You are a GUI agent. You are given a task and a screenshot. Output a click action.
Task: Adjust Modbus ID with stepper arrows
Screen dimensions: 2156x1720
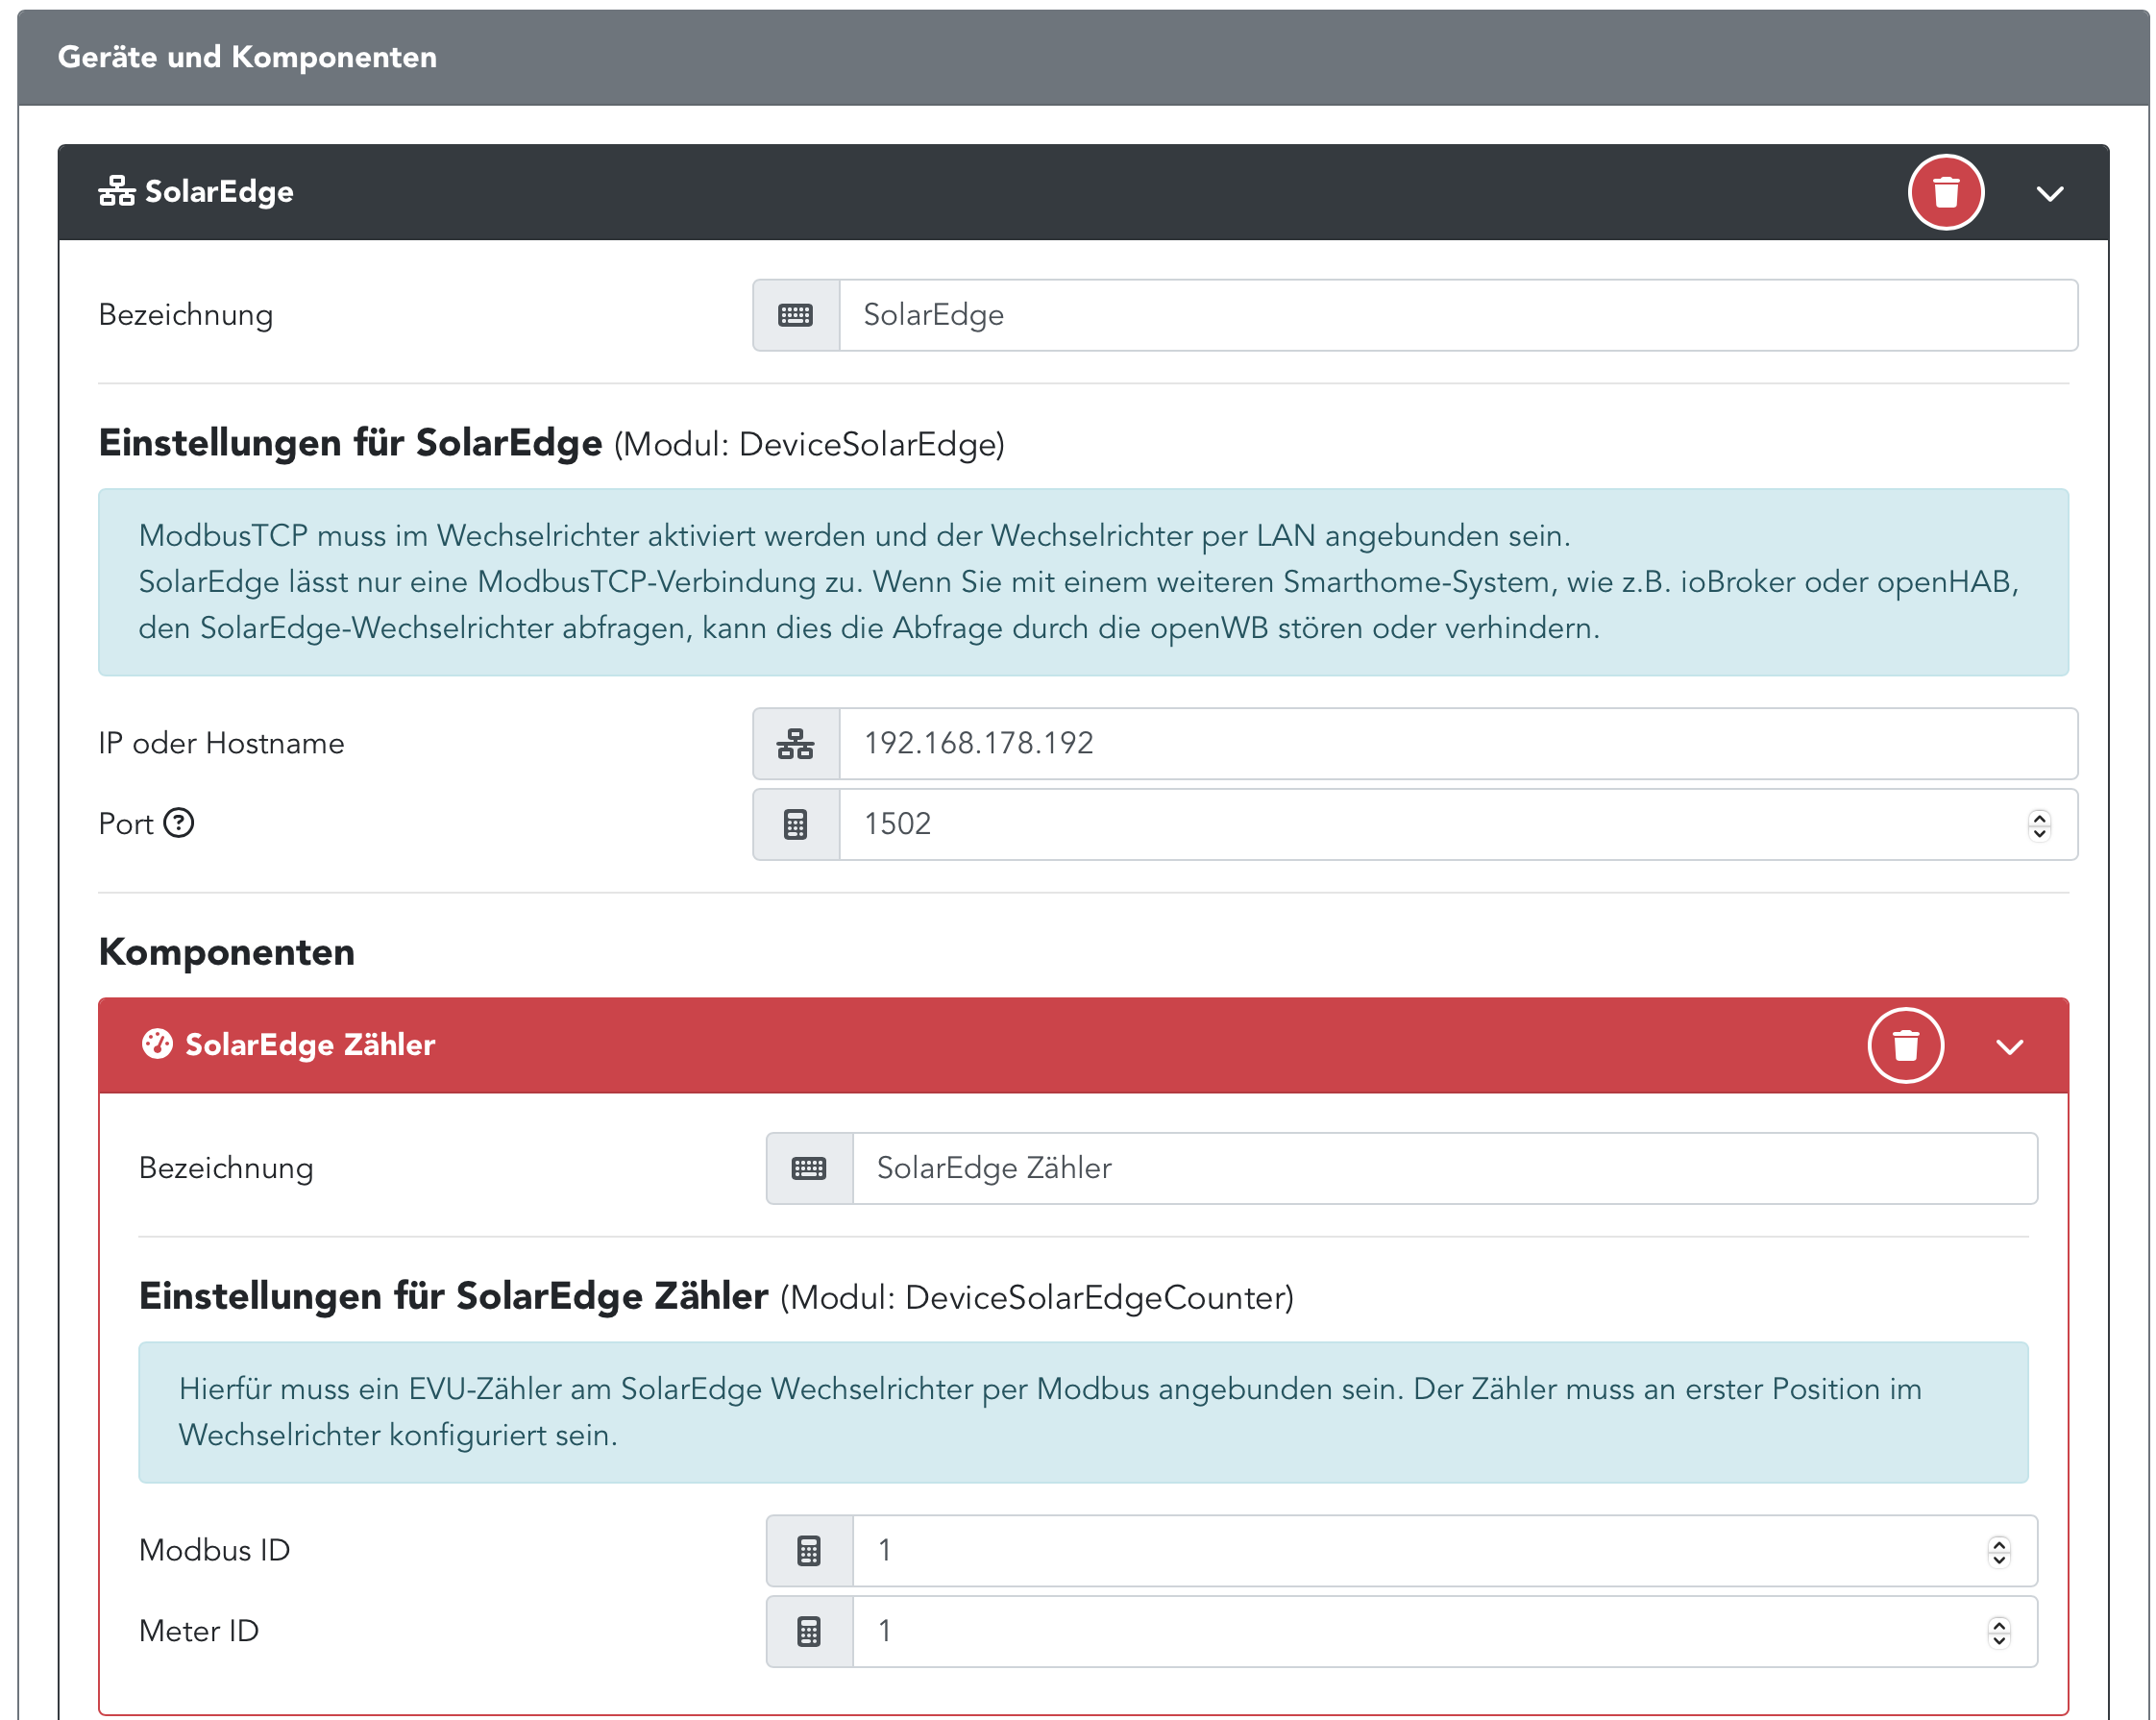1998,1551
